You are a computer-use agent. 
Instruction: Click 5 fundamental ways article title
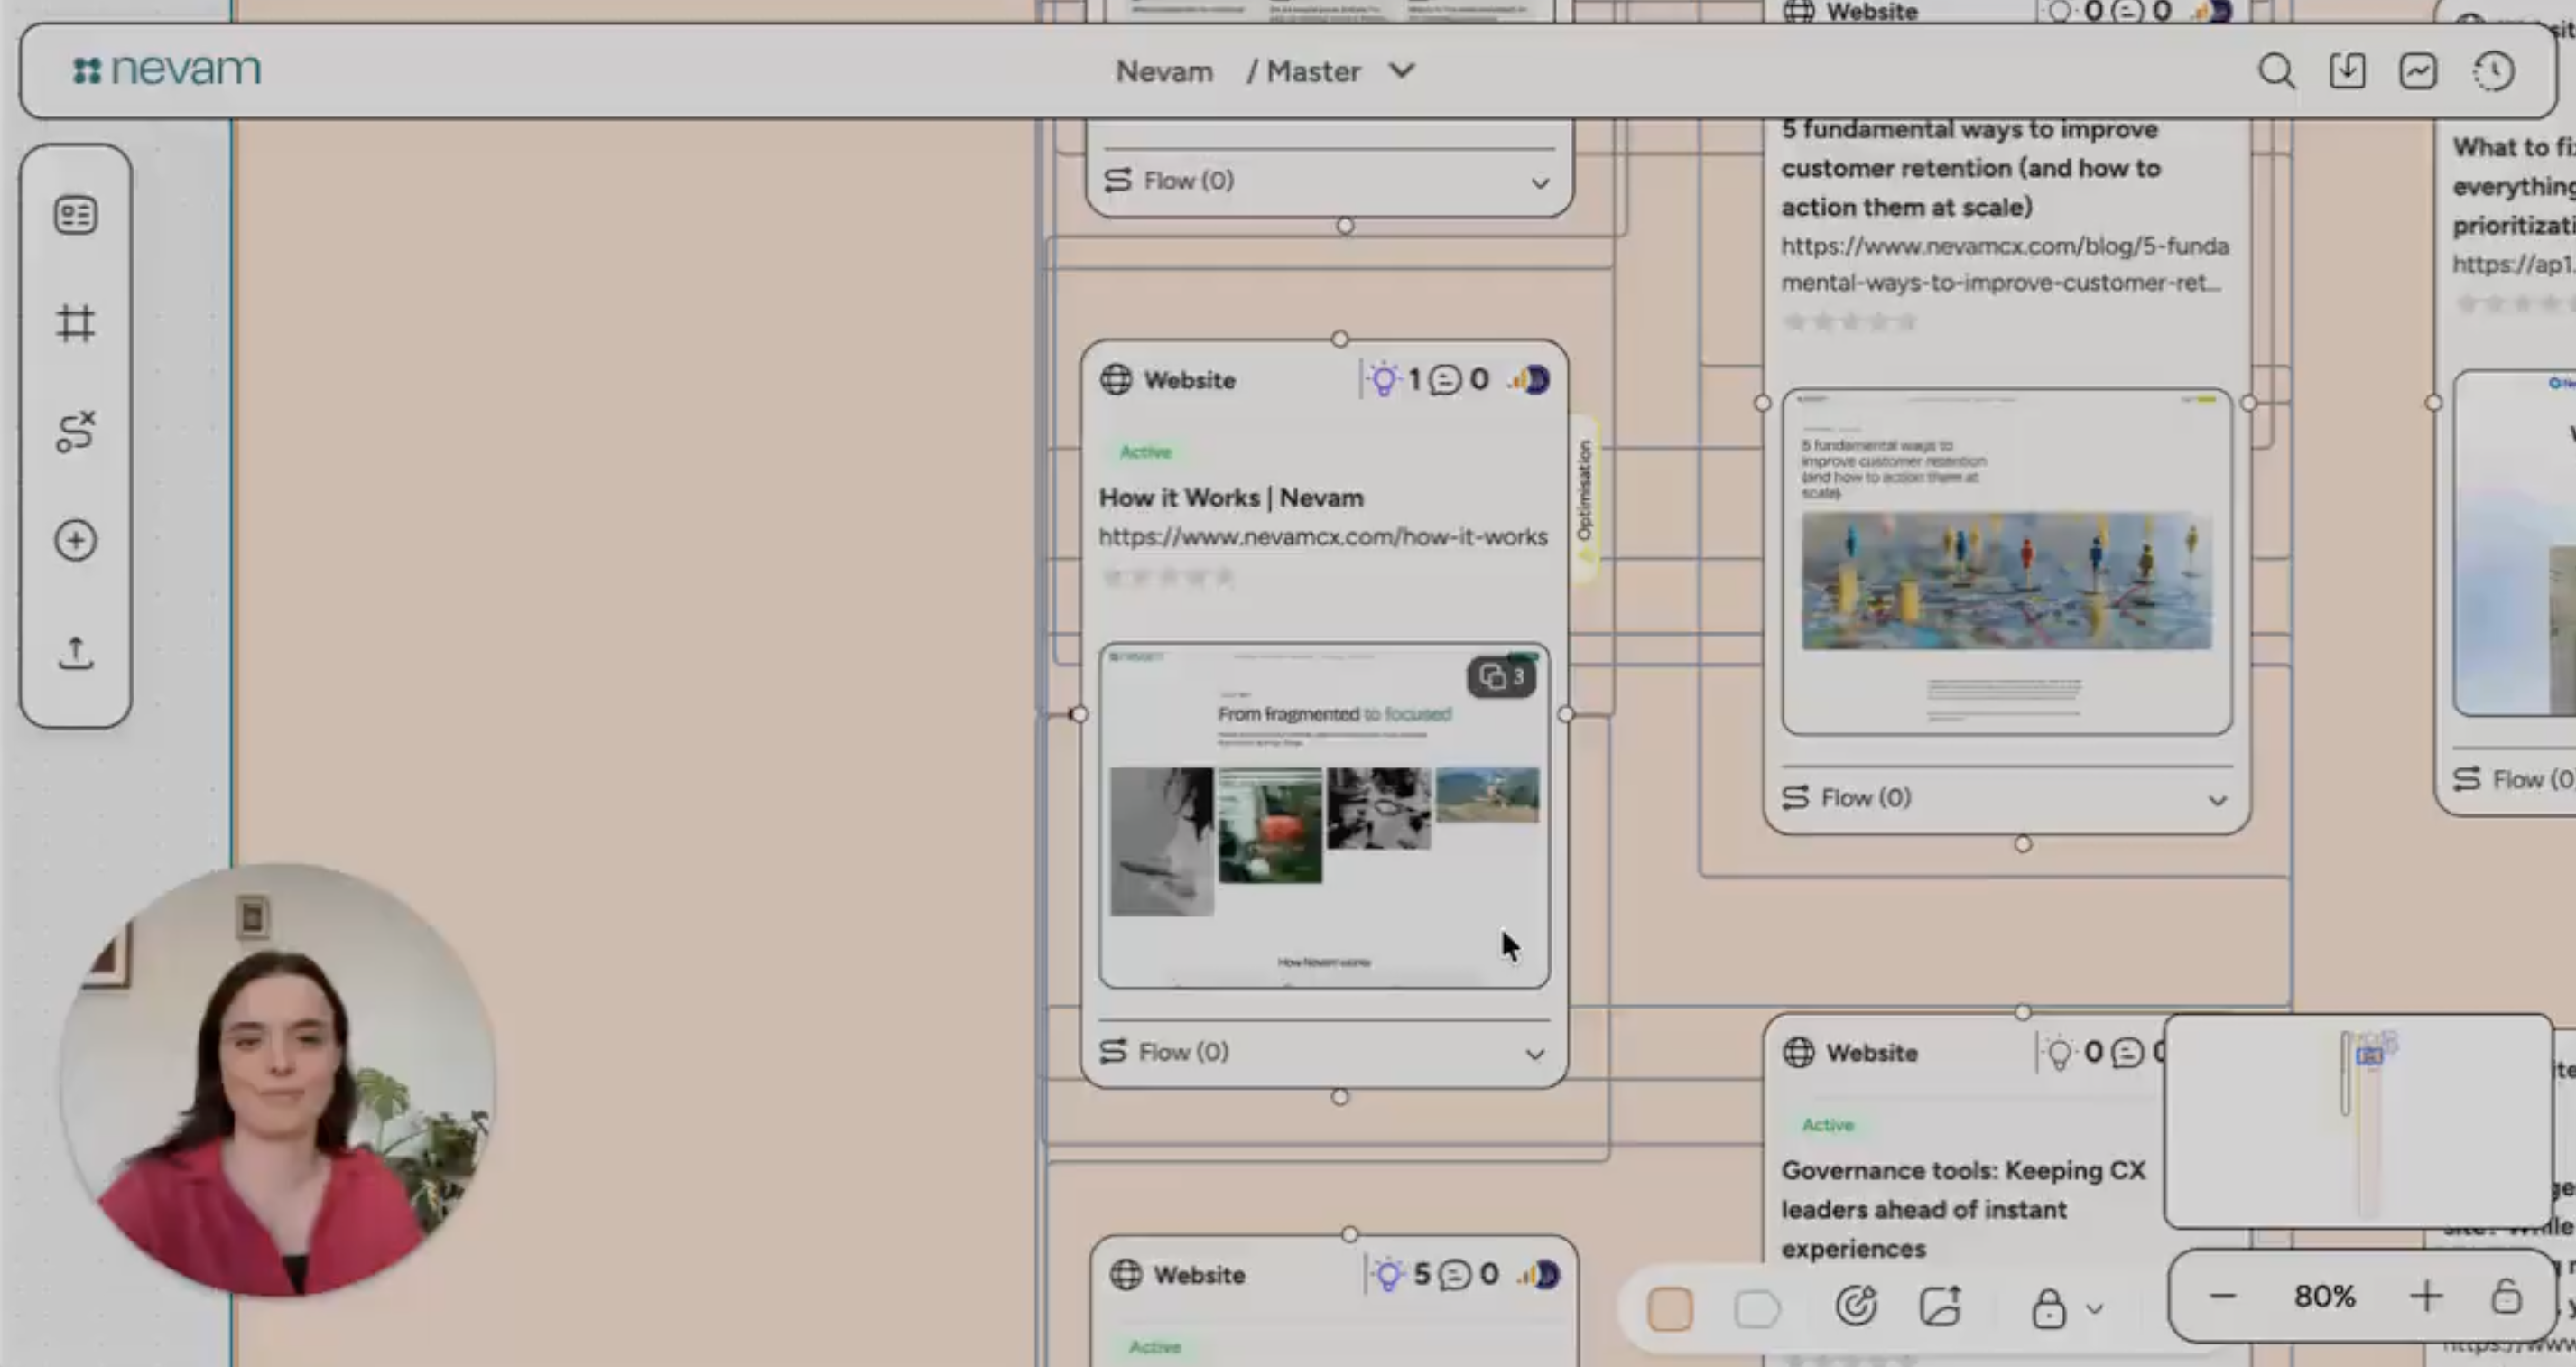[1970, 168]
